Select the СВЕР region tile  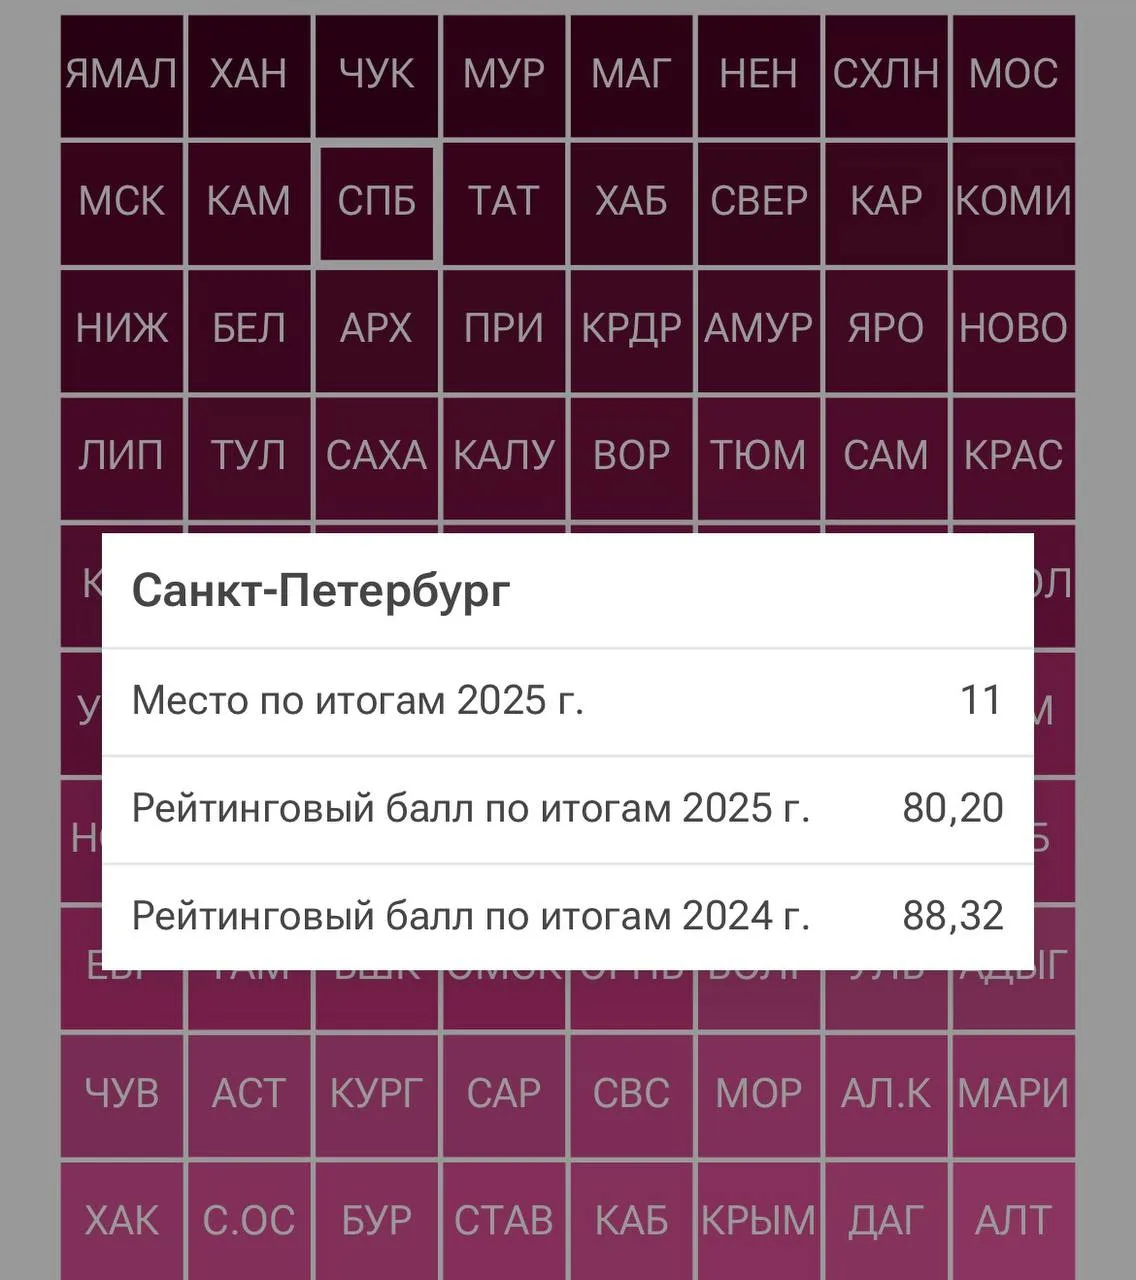point(758,203)
